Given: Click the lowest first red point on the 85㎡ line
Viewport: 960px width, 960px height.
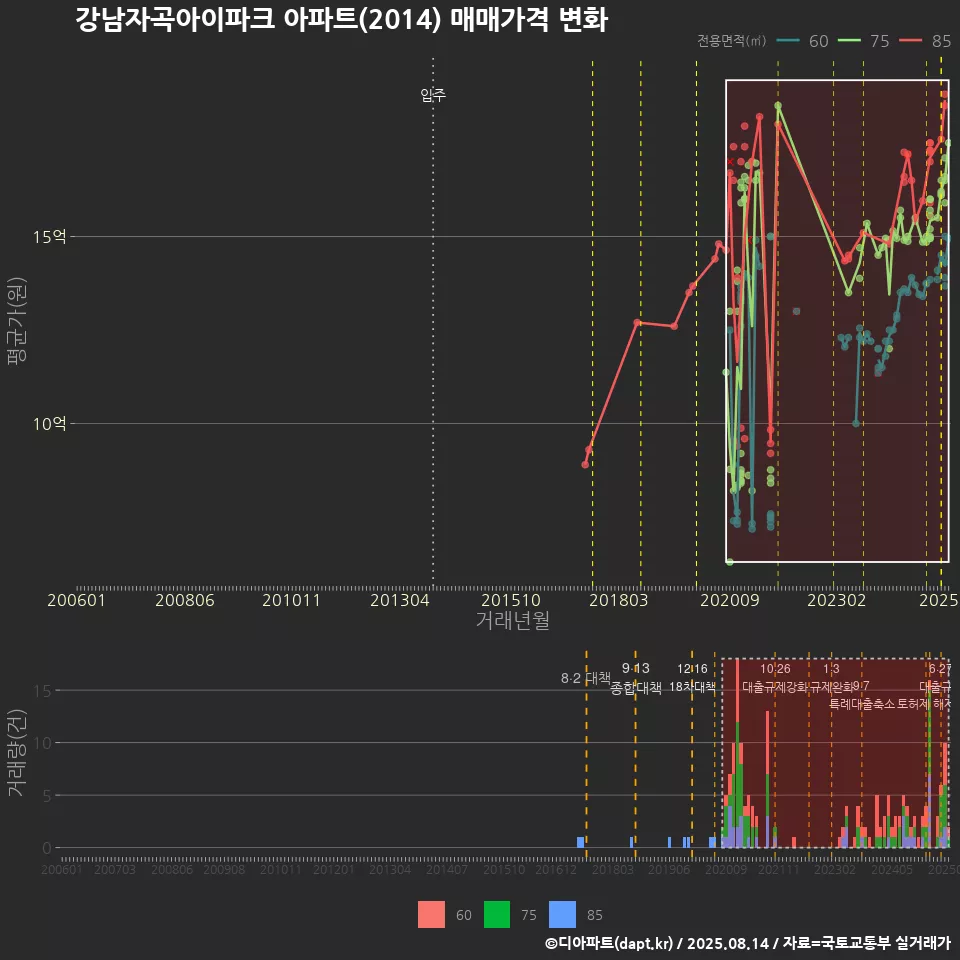Looking at the screenshot, I should point(585,465).
